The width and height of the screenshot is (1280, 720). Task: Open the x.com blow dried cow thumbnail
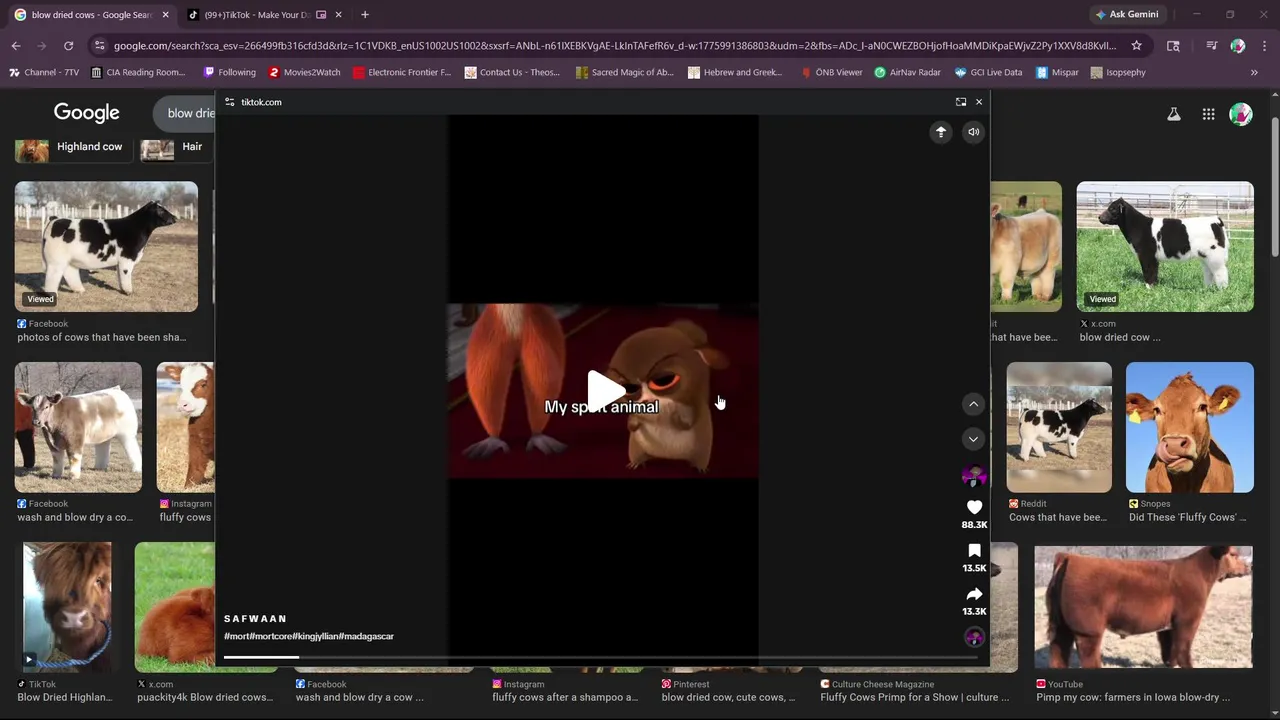click(x=1165, y=247)
